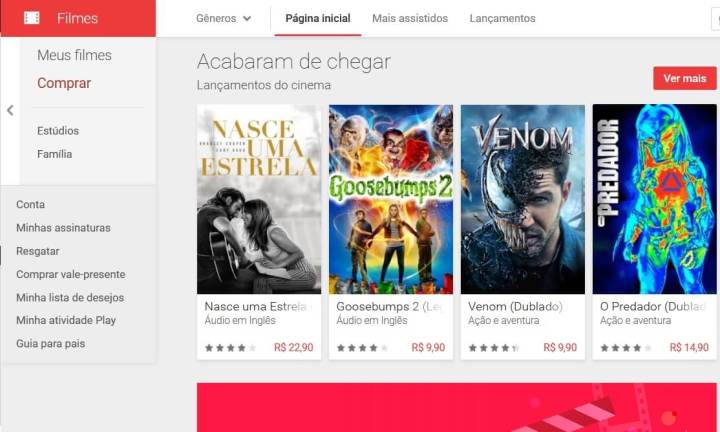Click the Filmes film-strip icon
Screen dimensions: 720x432
32,18
